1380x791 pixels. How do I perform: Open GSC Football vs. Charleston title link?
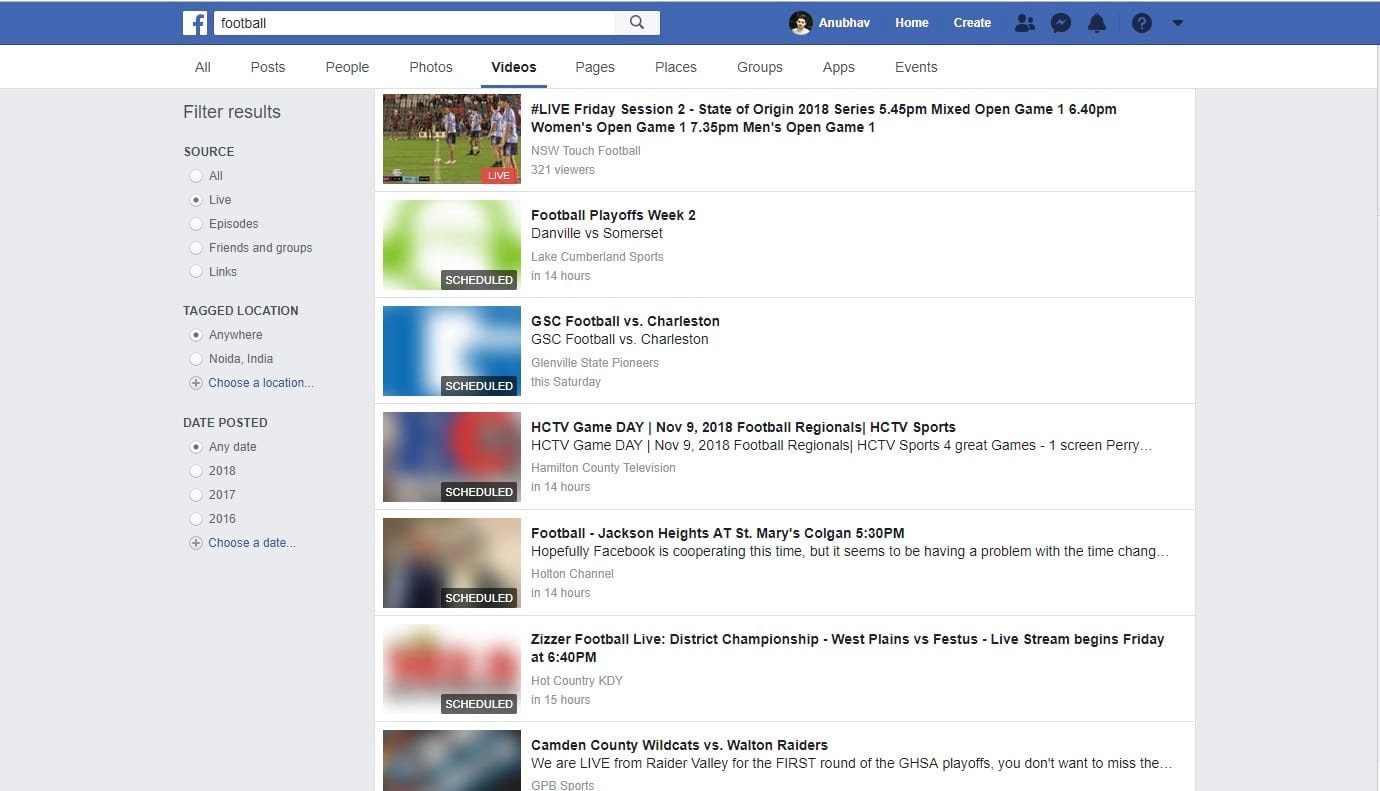point(625,321)
